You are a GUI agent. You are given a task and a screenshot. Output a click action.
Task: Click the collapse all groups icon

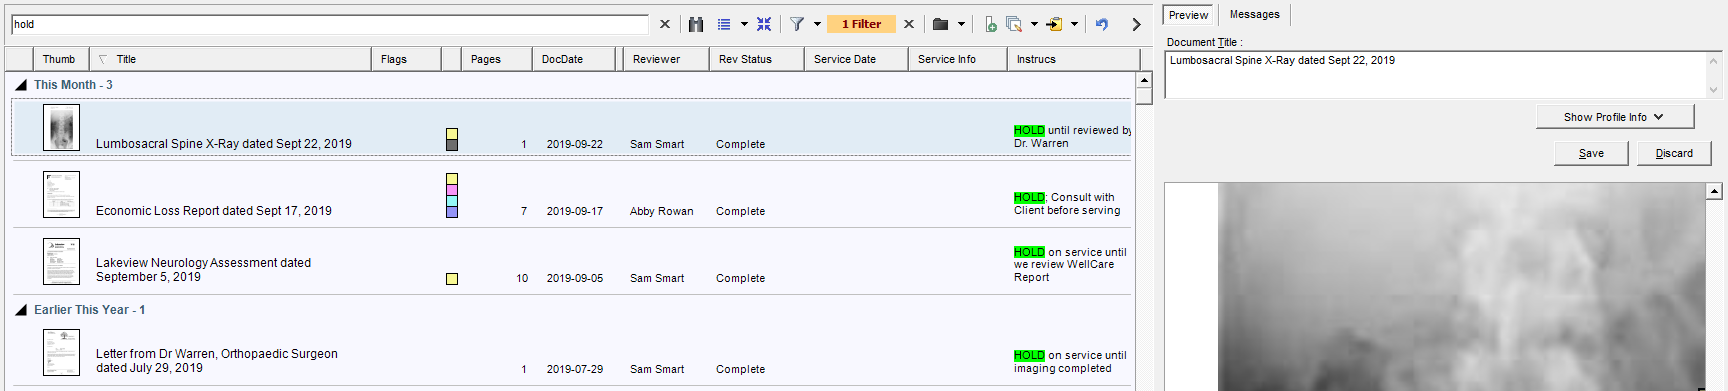click(x=764, y=24)
